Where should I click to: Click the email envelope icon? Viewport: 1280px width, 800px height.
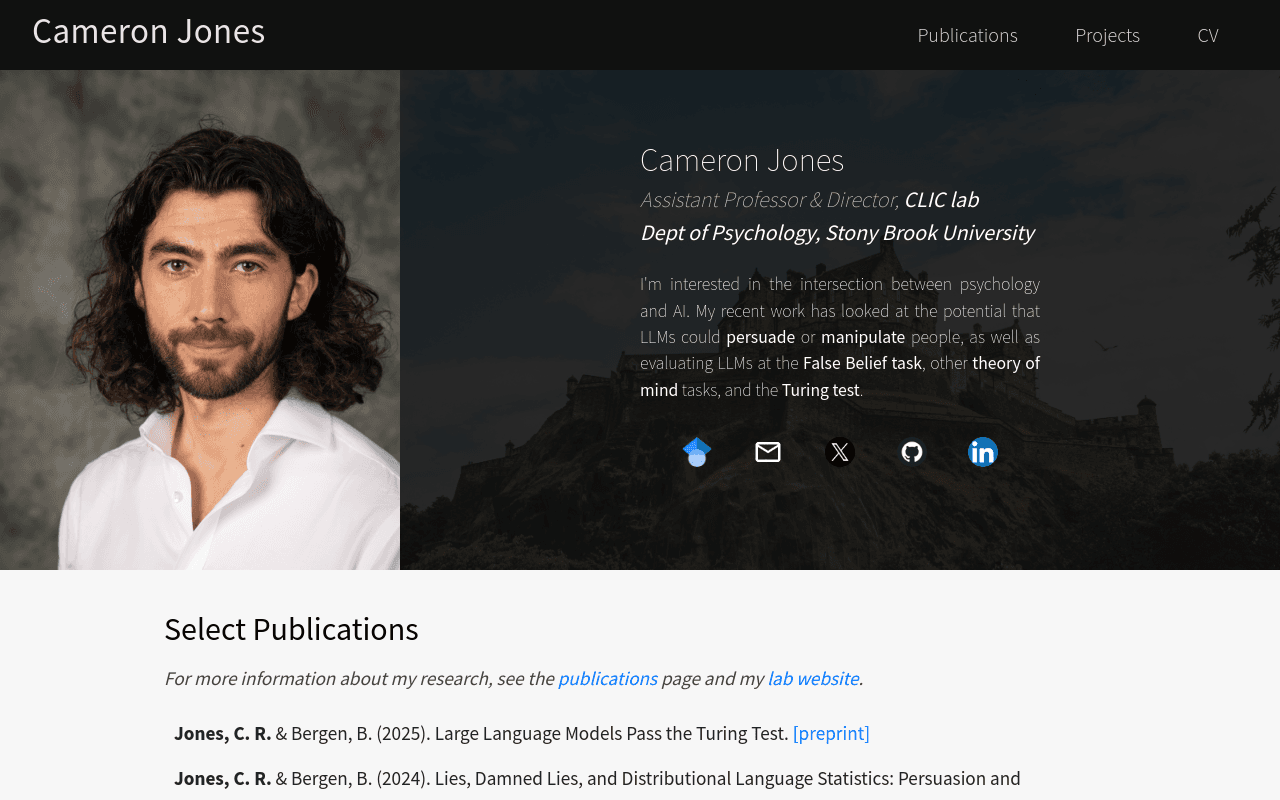(x=768, y=452)
